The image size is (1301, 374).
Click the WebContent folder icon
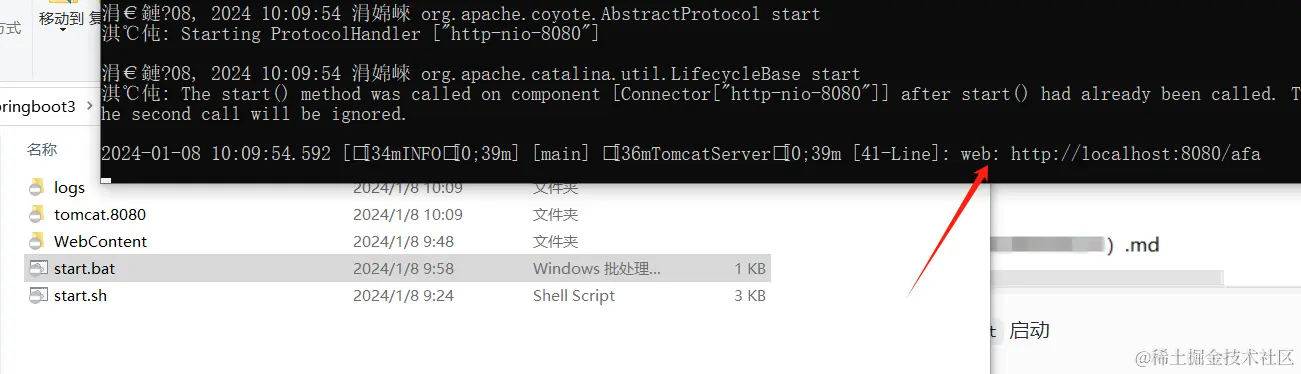(38, 241)
